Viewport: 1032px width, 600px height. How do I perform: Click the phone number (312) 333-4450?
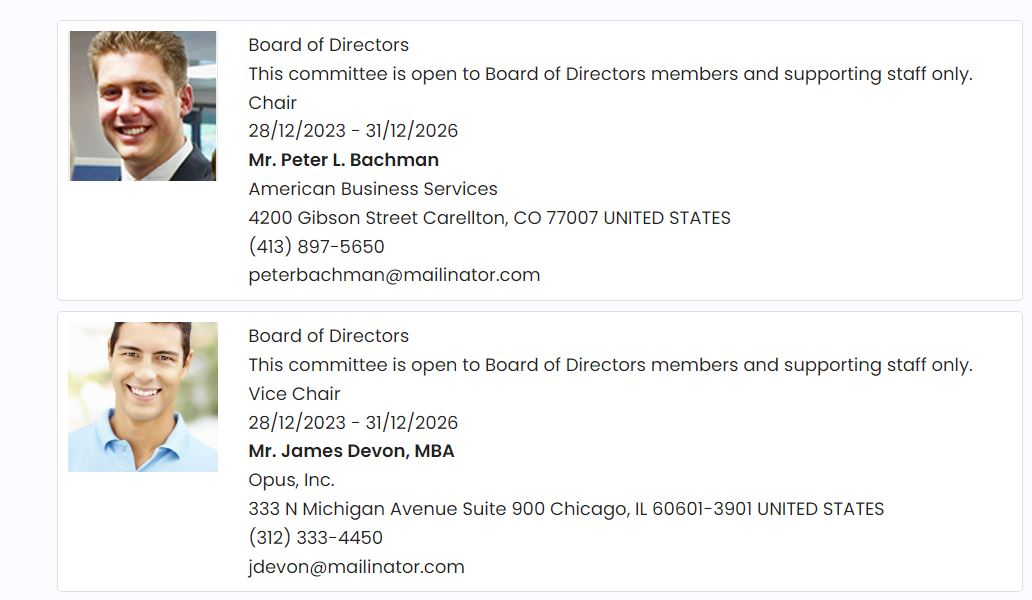pyautogui.click(x=315, y=538)
